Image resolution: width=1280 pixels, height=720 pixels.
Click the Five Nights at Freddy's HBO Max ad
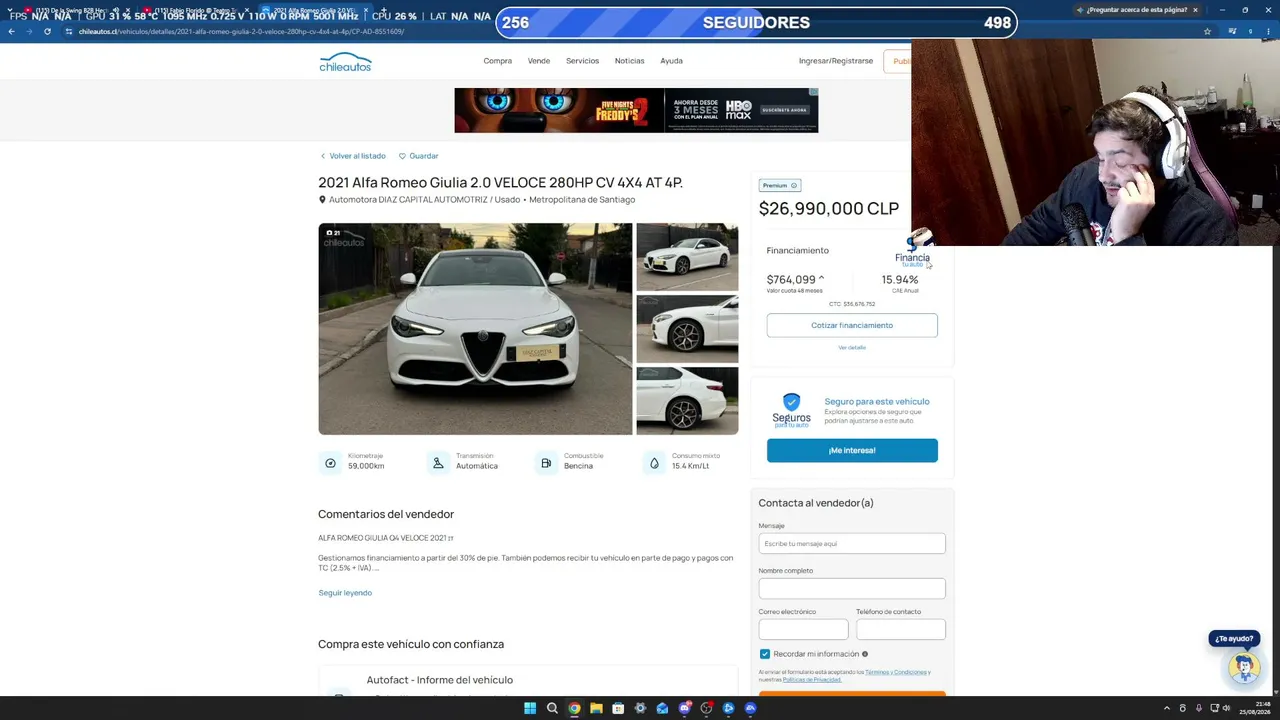point(636,110)
